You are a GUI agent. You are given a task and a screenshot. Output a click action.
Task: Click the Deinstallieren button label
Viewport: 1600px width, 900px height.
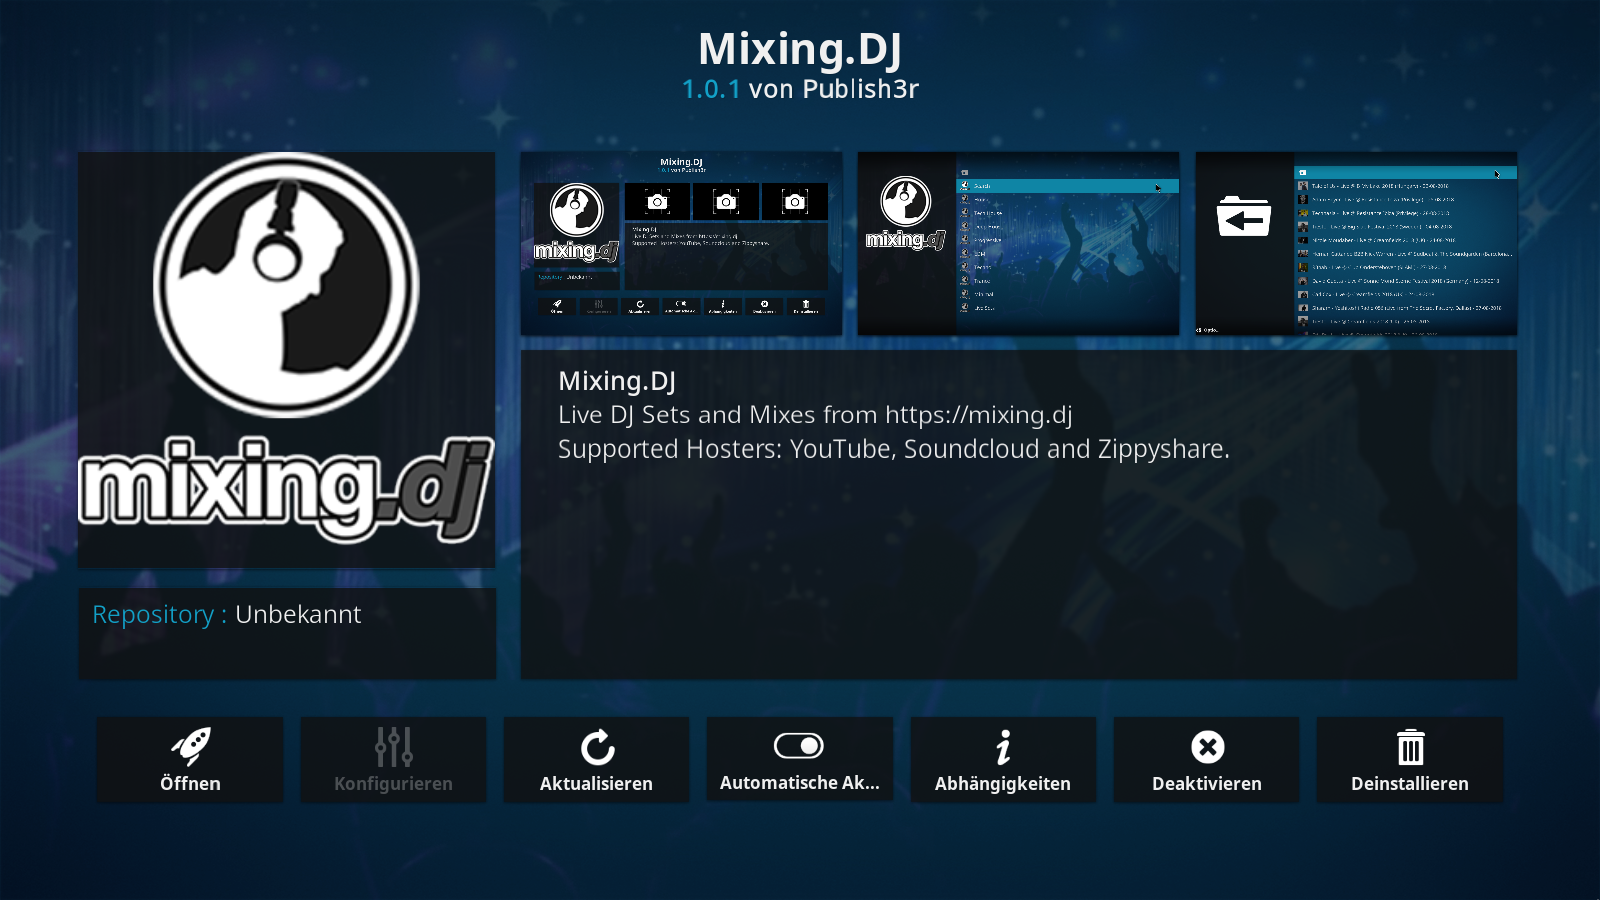tap(1410, 784)
